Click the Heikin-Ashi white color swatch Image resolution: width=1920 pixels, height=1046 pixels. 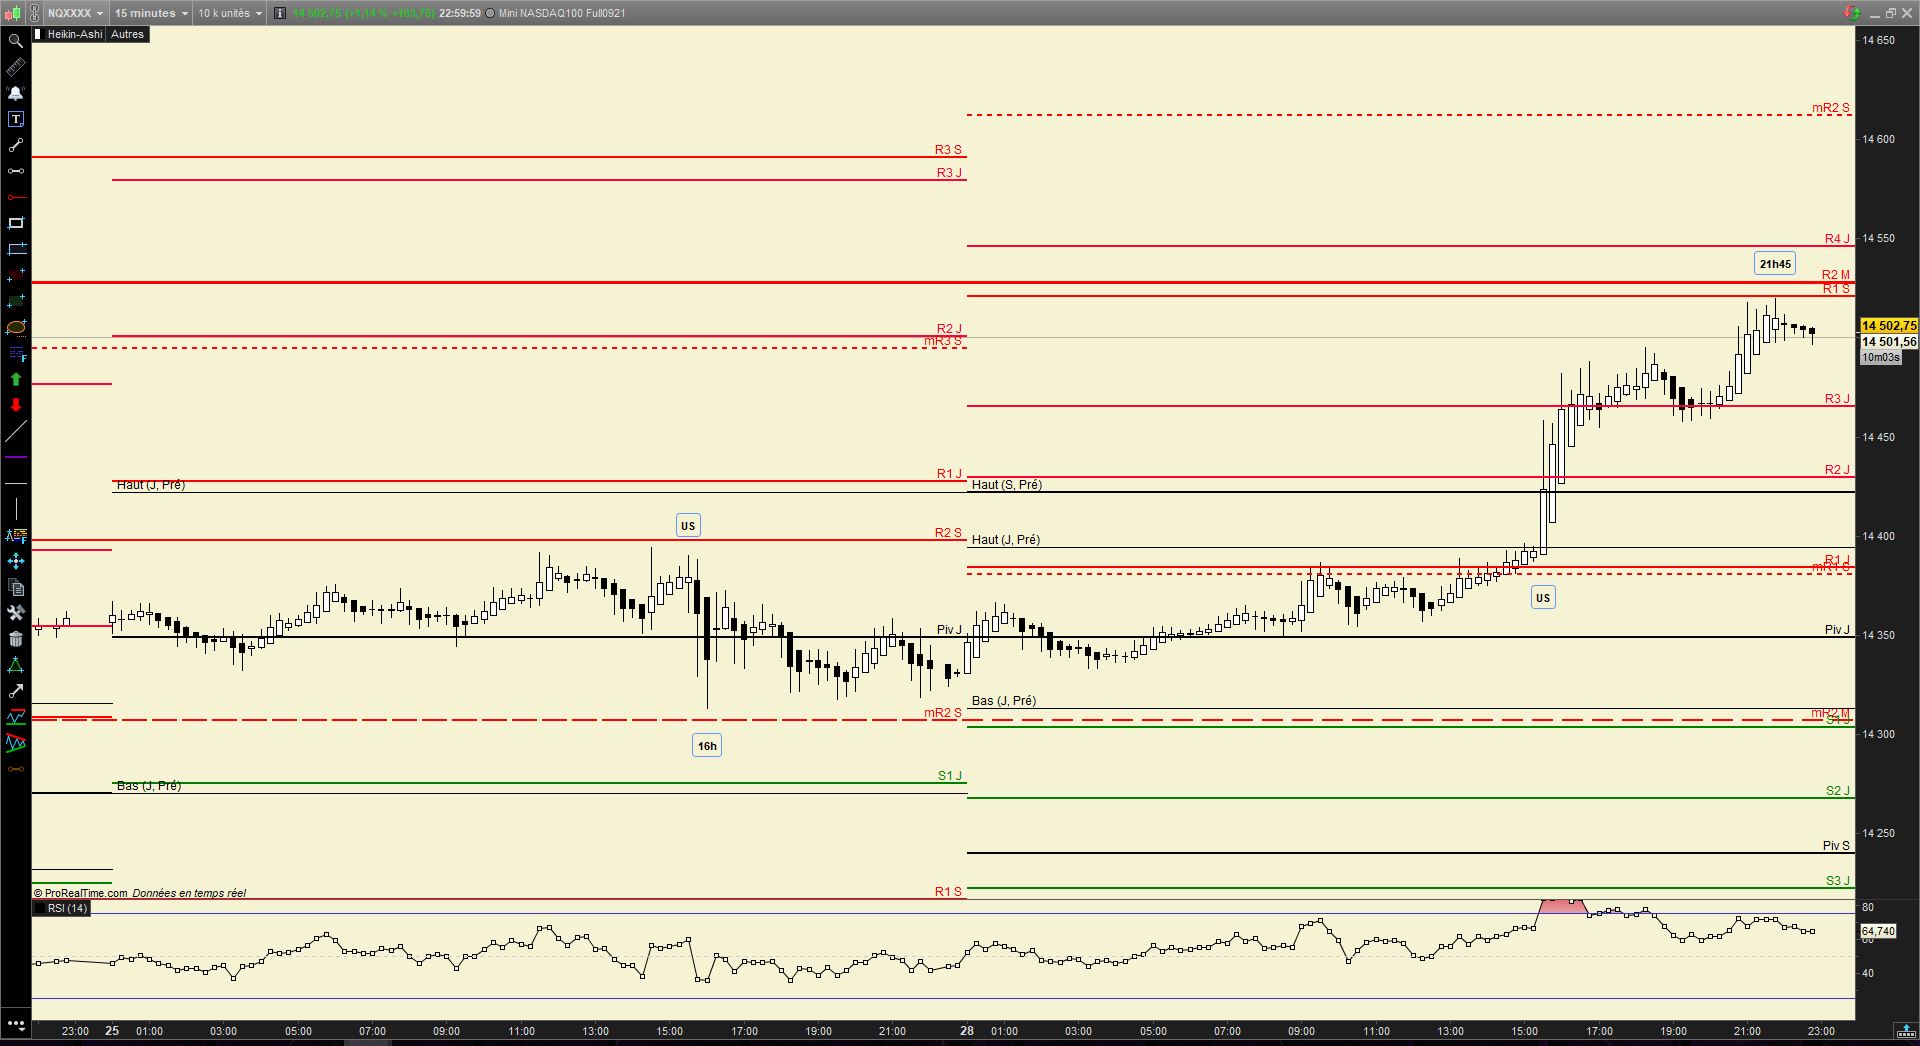tap(38, 34)
